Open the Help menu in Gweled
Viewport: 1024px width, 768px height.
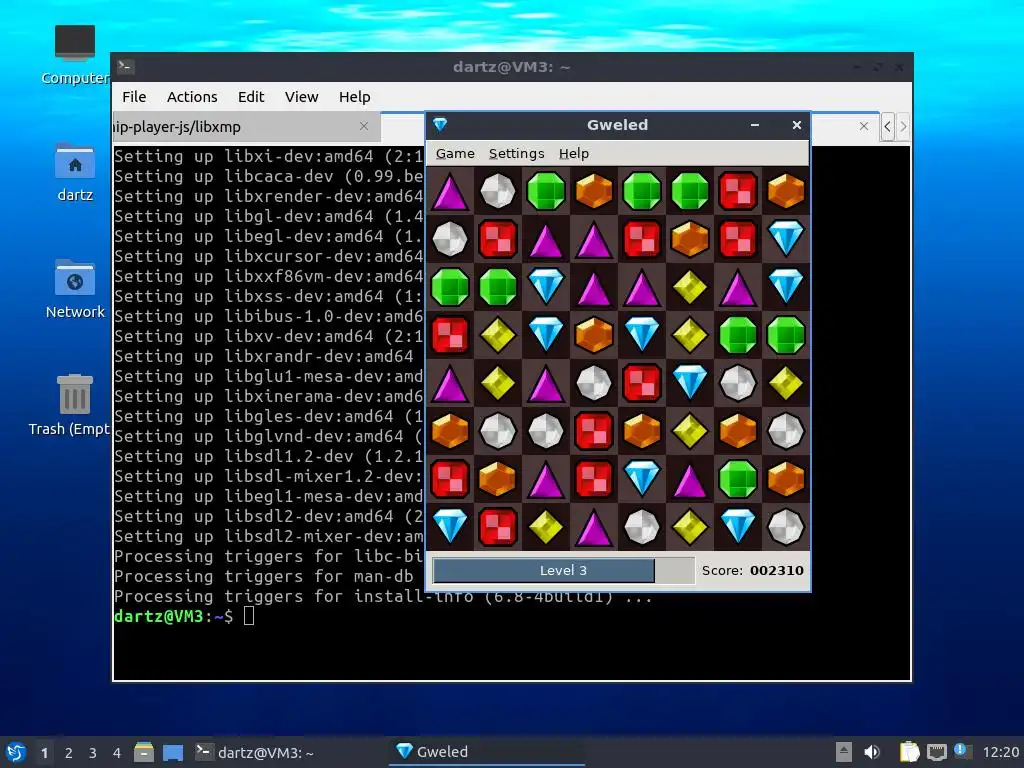coord(573,153)
